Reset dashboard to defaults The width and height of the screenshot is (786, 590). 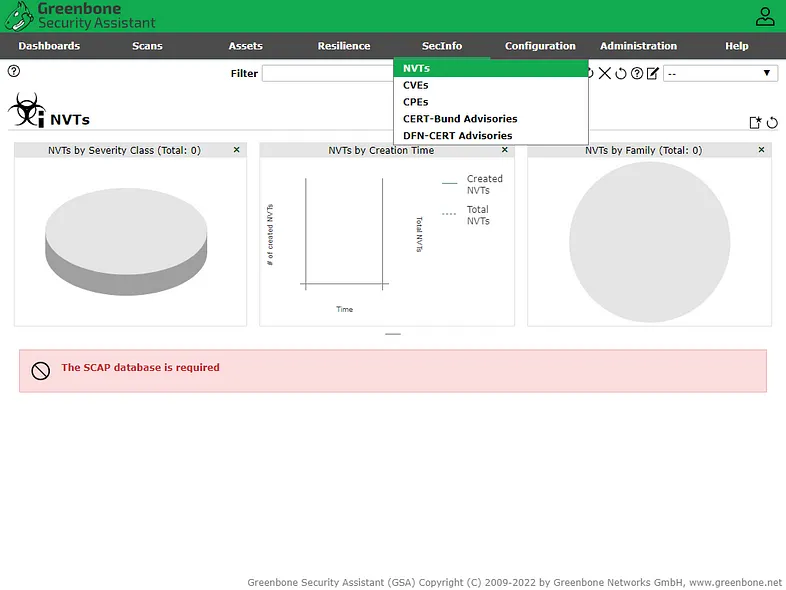coord(772,122)
